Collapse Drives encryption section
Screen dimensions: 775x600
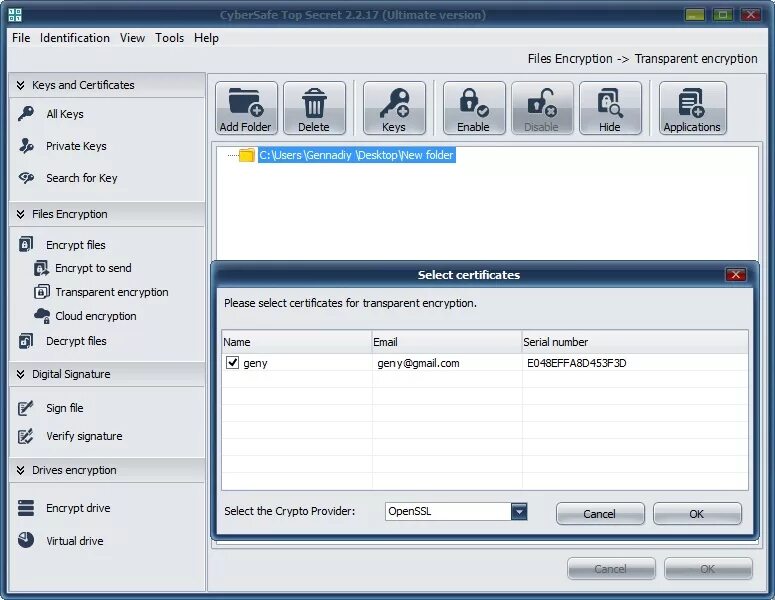(x=20, y=470)
